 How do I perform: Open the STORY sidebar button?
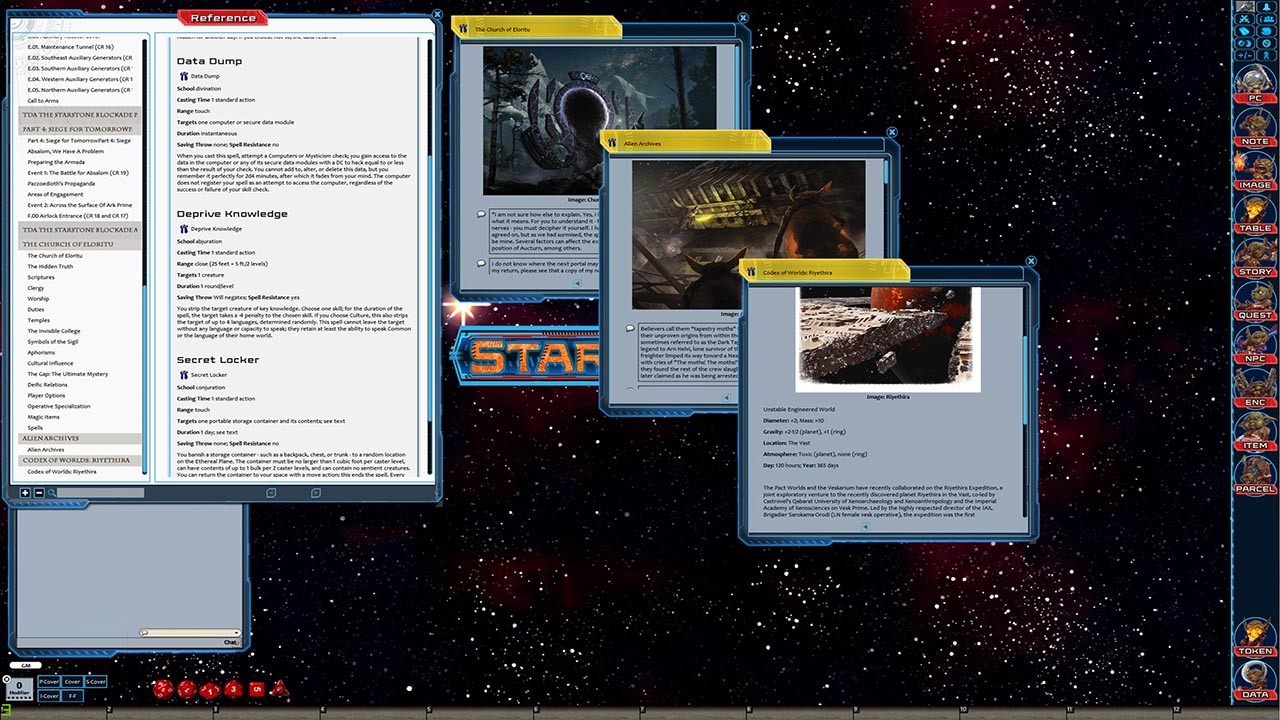[1254, 258]
